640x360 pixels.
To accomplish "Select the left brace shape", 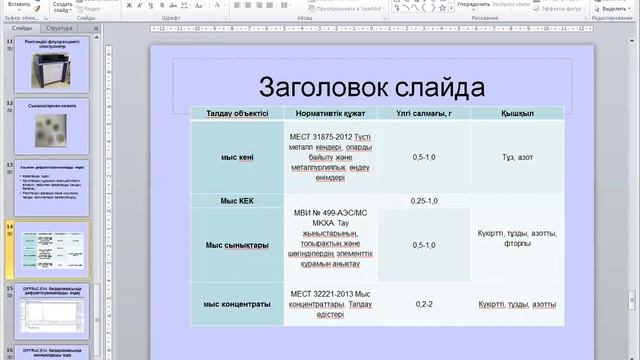I will pyautogui.click(x=424, y=8).
